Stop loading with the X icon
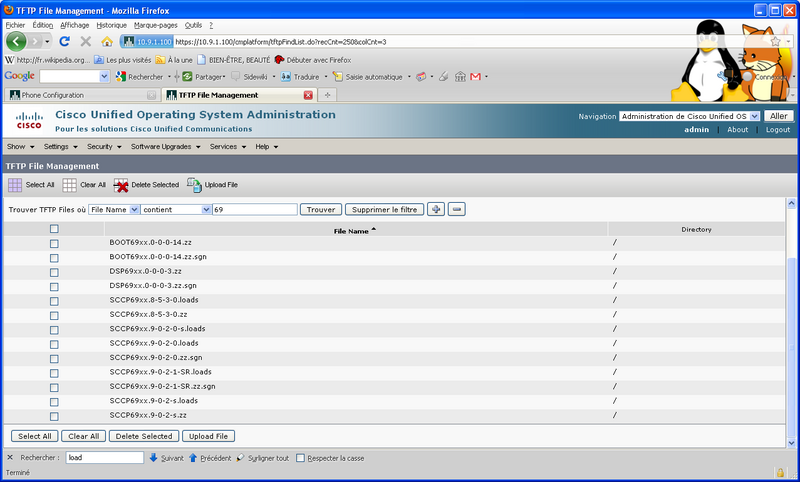This screenshot has width=800, height=482. (x=86, y=41)
